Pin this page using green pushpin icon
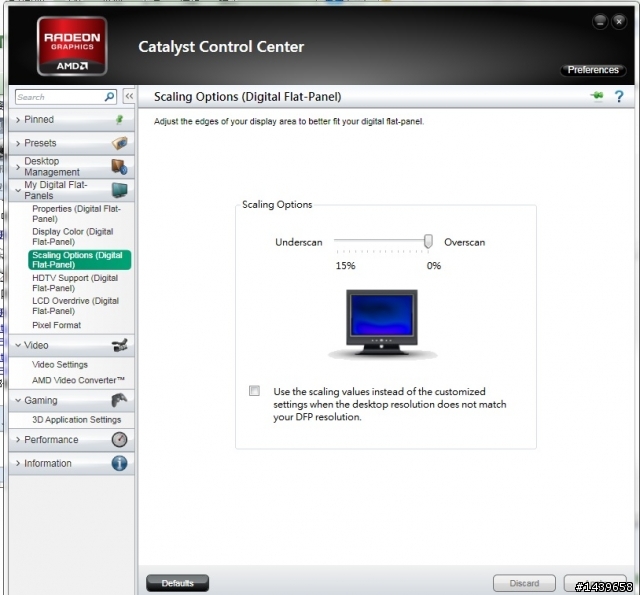The height and width of the screenshot is (595, 640). coord(597,96)
